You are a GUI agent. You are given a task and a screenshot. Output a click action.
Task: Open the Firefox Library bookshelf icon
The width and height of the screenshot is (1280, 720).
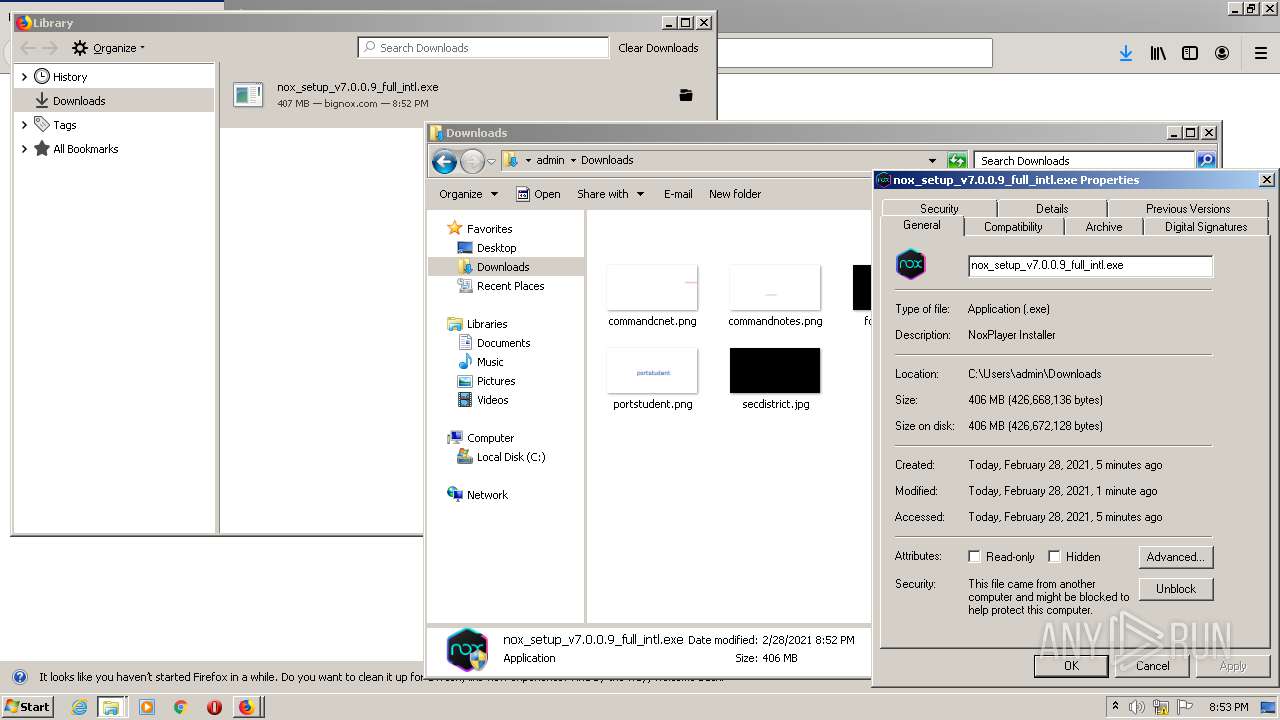coord(1158,53)
